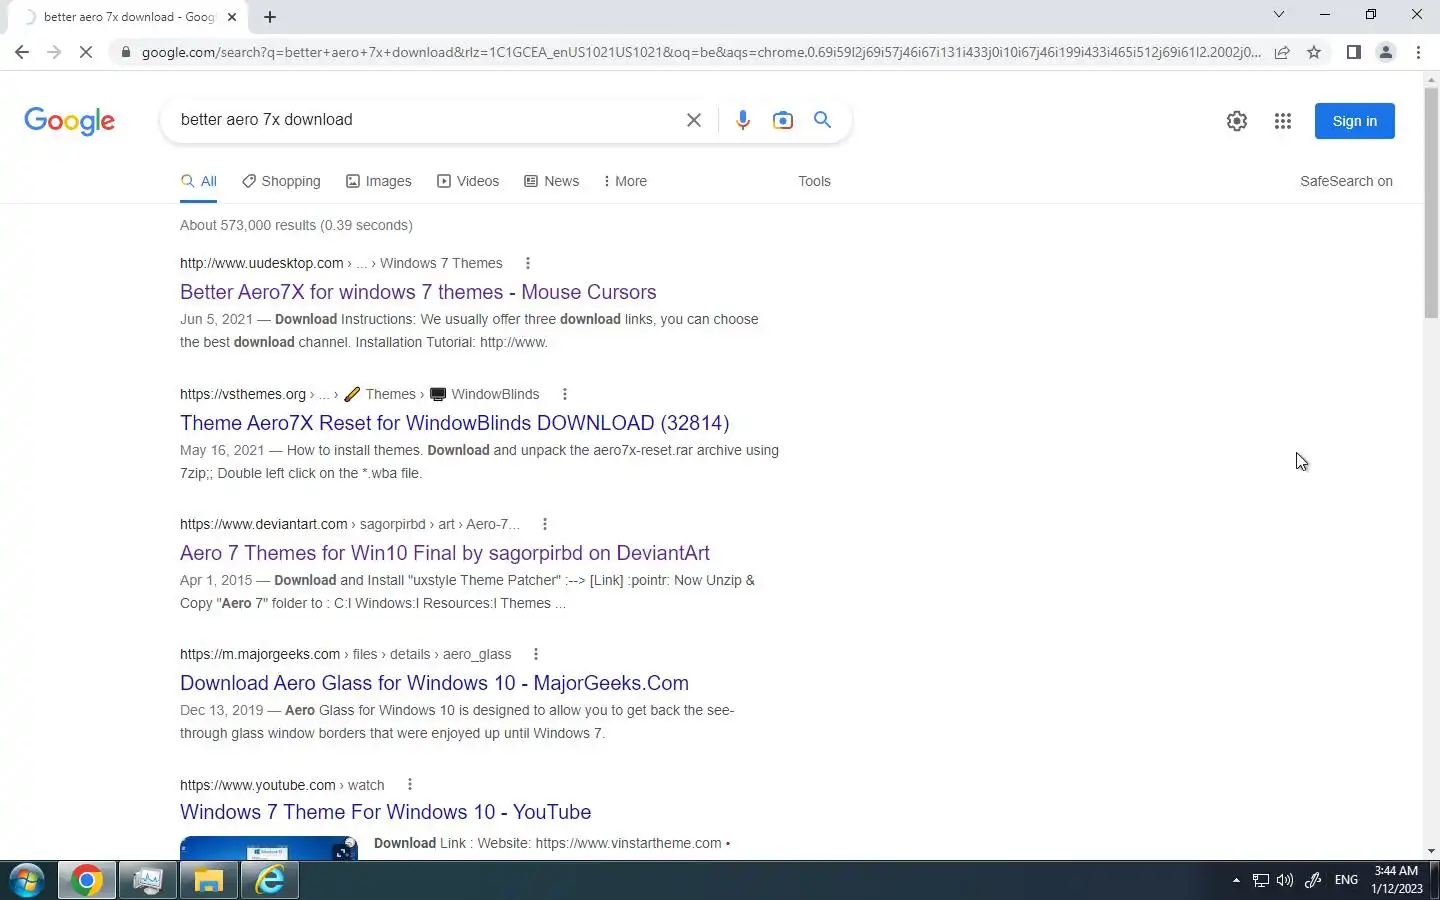Click the YouTube video thumbnail
This screenshot has height=900, width=1440.
coord(269,848)
